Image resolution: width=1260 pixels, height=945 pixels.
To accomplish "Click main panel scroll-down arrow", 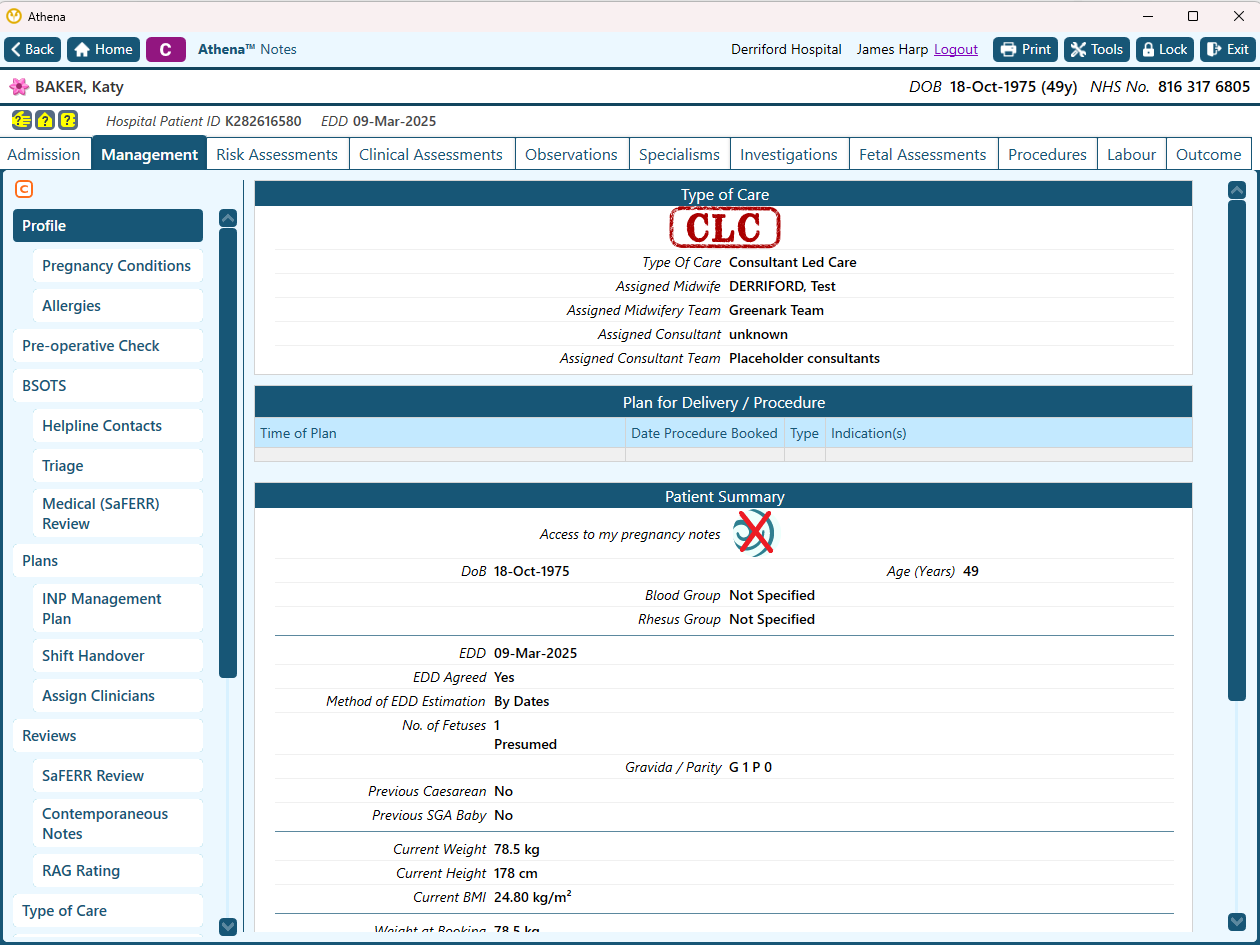I will [x=1237, y=922].
